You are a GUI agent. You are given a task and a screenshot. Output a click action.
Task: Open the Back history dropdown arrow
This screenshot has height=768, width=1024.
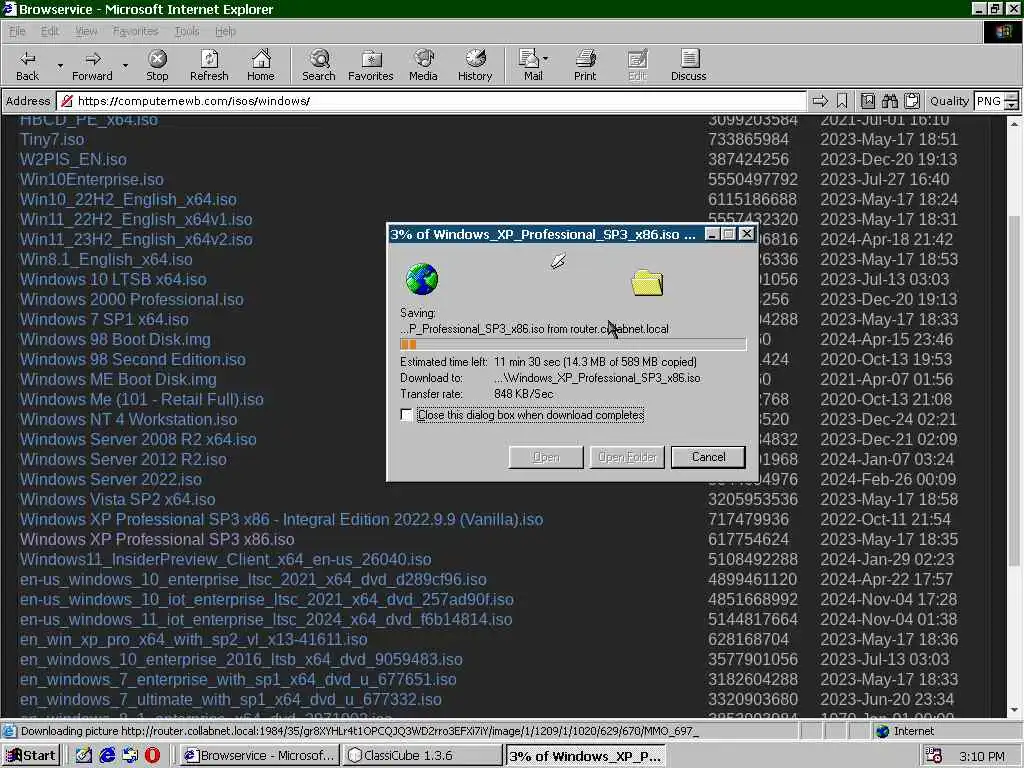[x=60, y=65]
